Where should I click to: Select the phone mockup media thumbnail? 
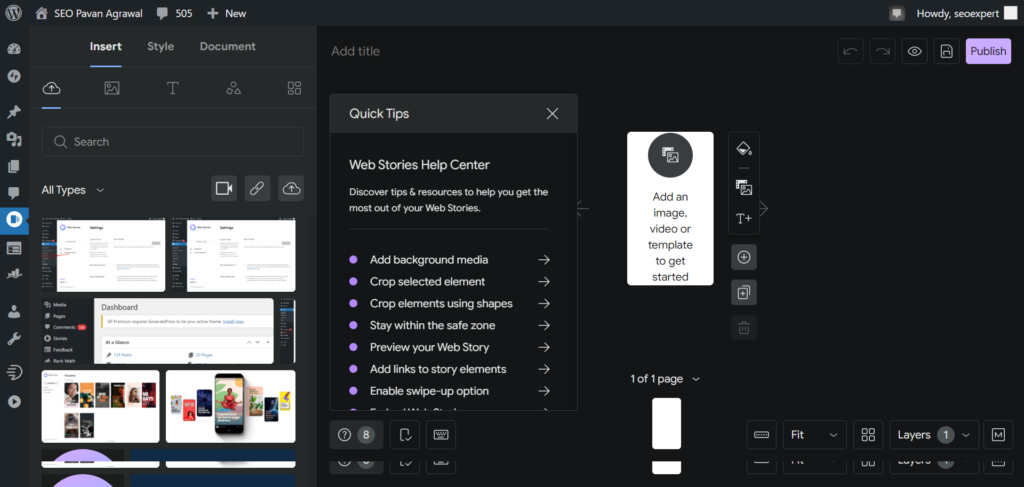coord(231,406)
